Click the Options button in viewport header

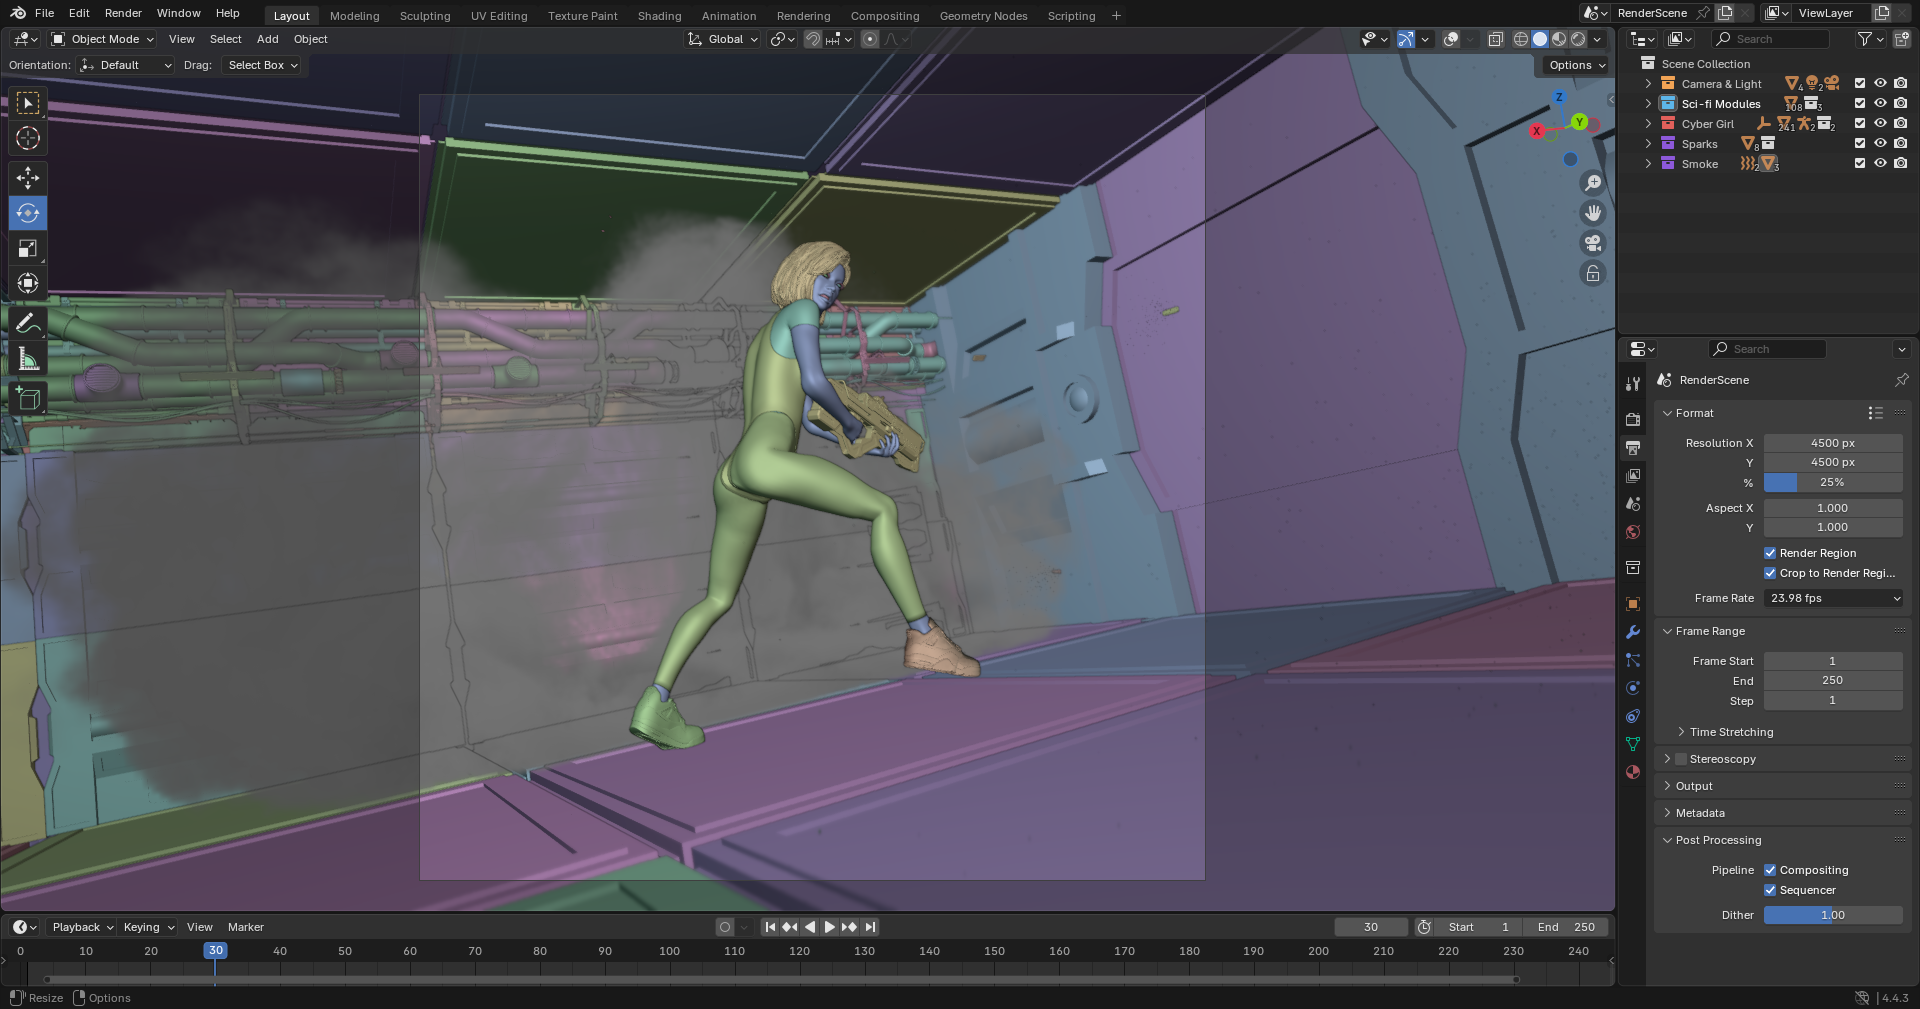click(1577, 65)
